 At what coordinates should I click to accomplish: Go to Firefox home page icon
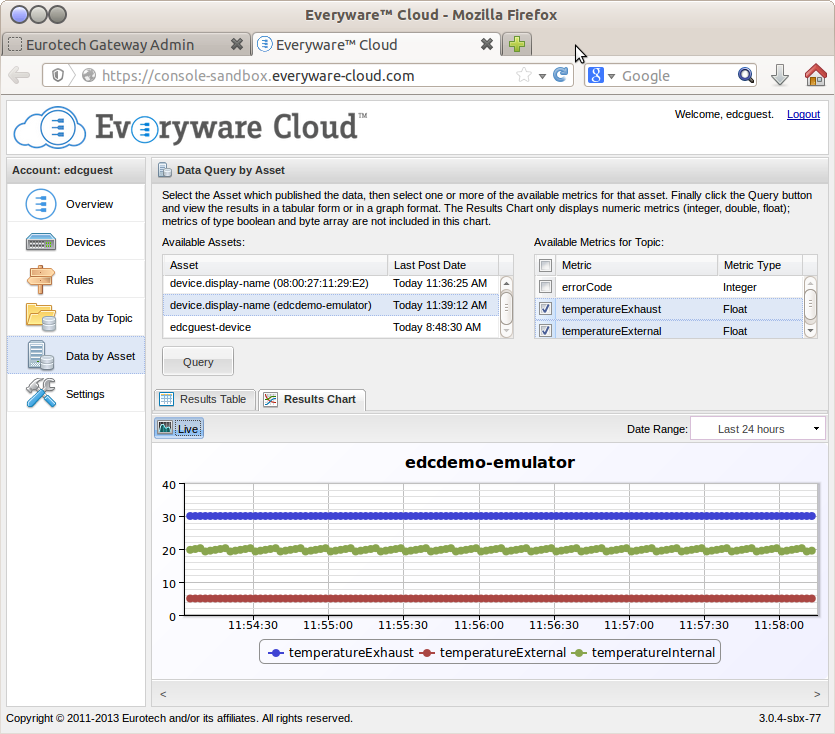(x=815, y=75)
